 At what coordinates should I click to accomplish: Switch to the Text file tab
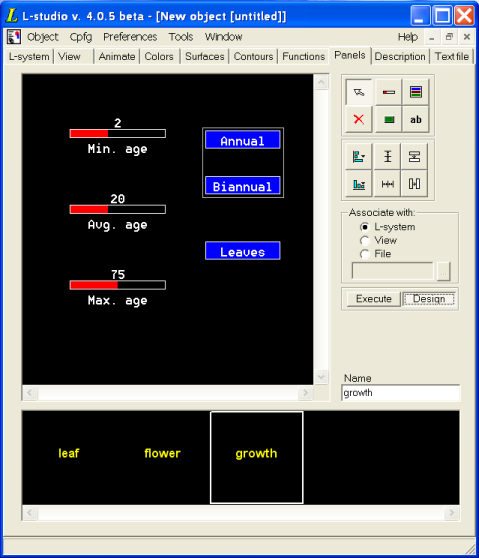[452, 57]
